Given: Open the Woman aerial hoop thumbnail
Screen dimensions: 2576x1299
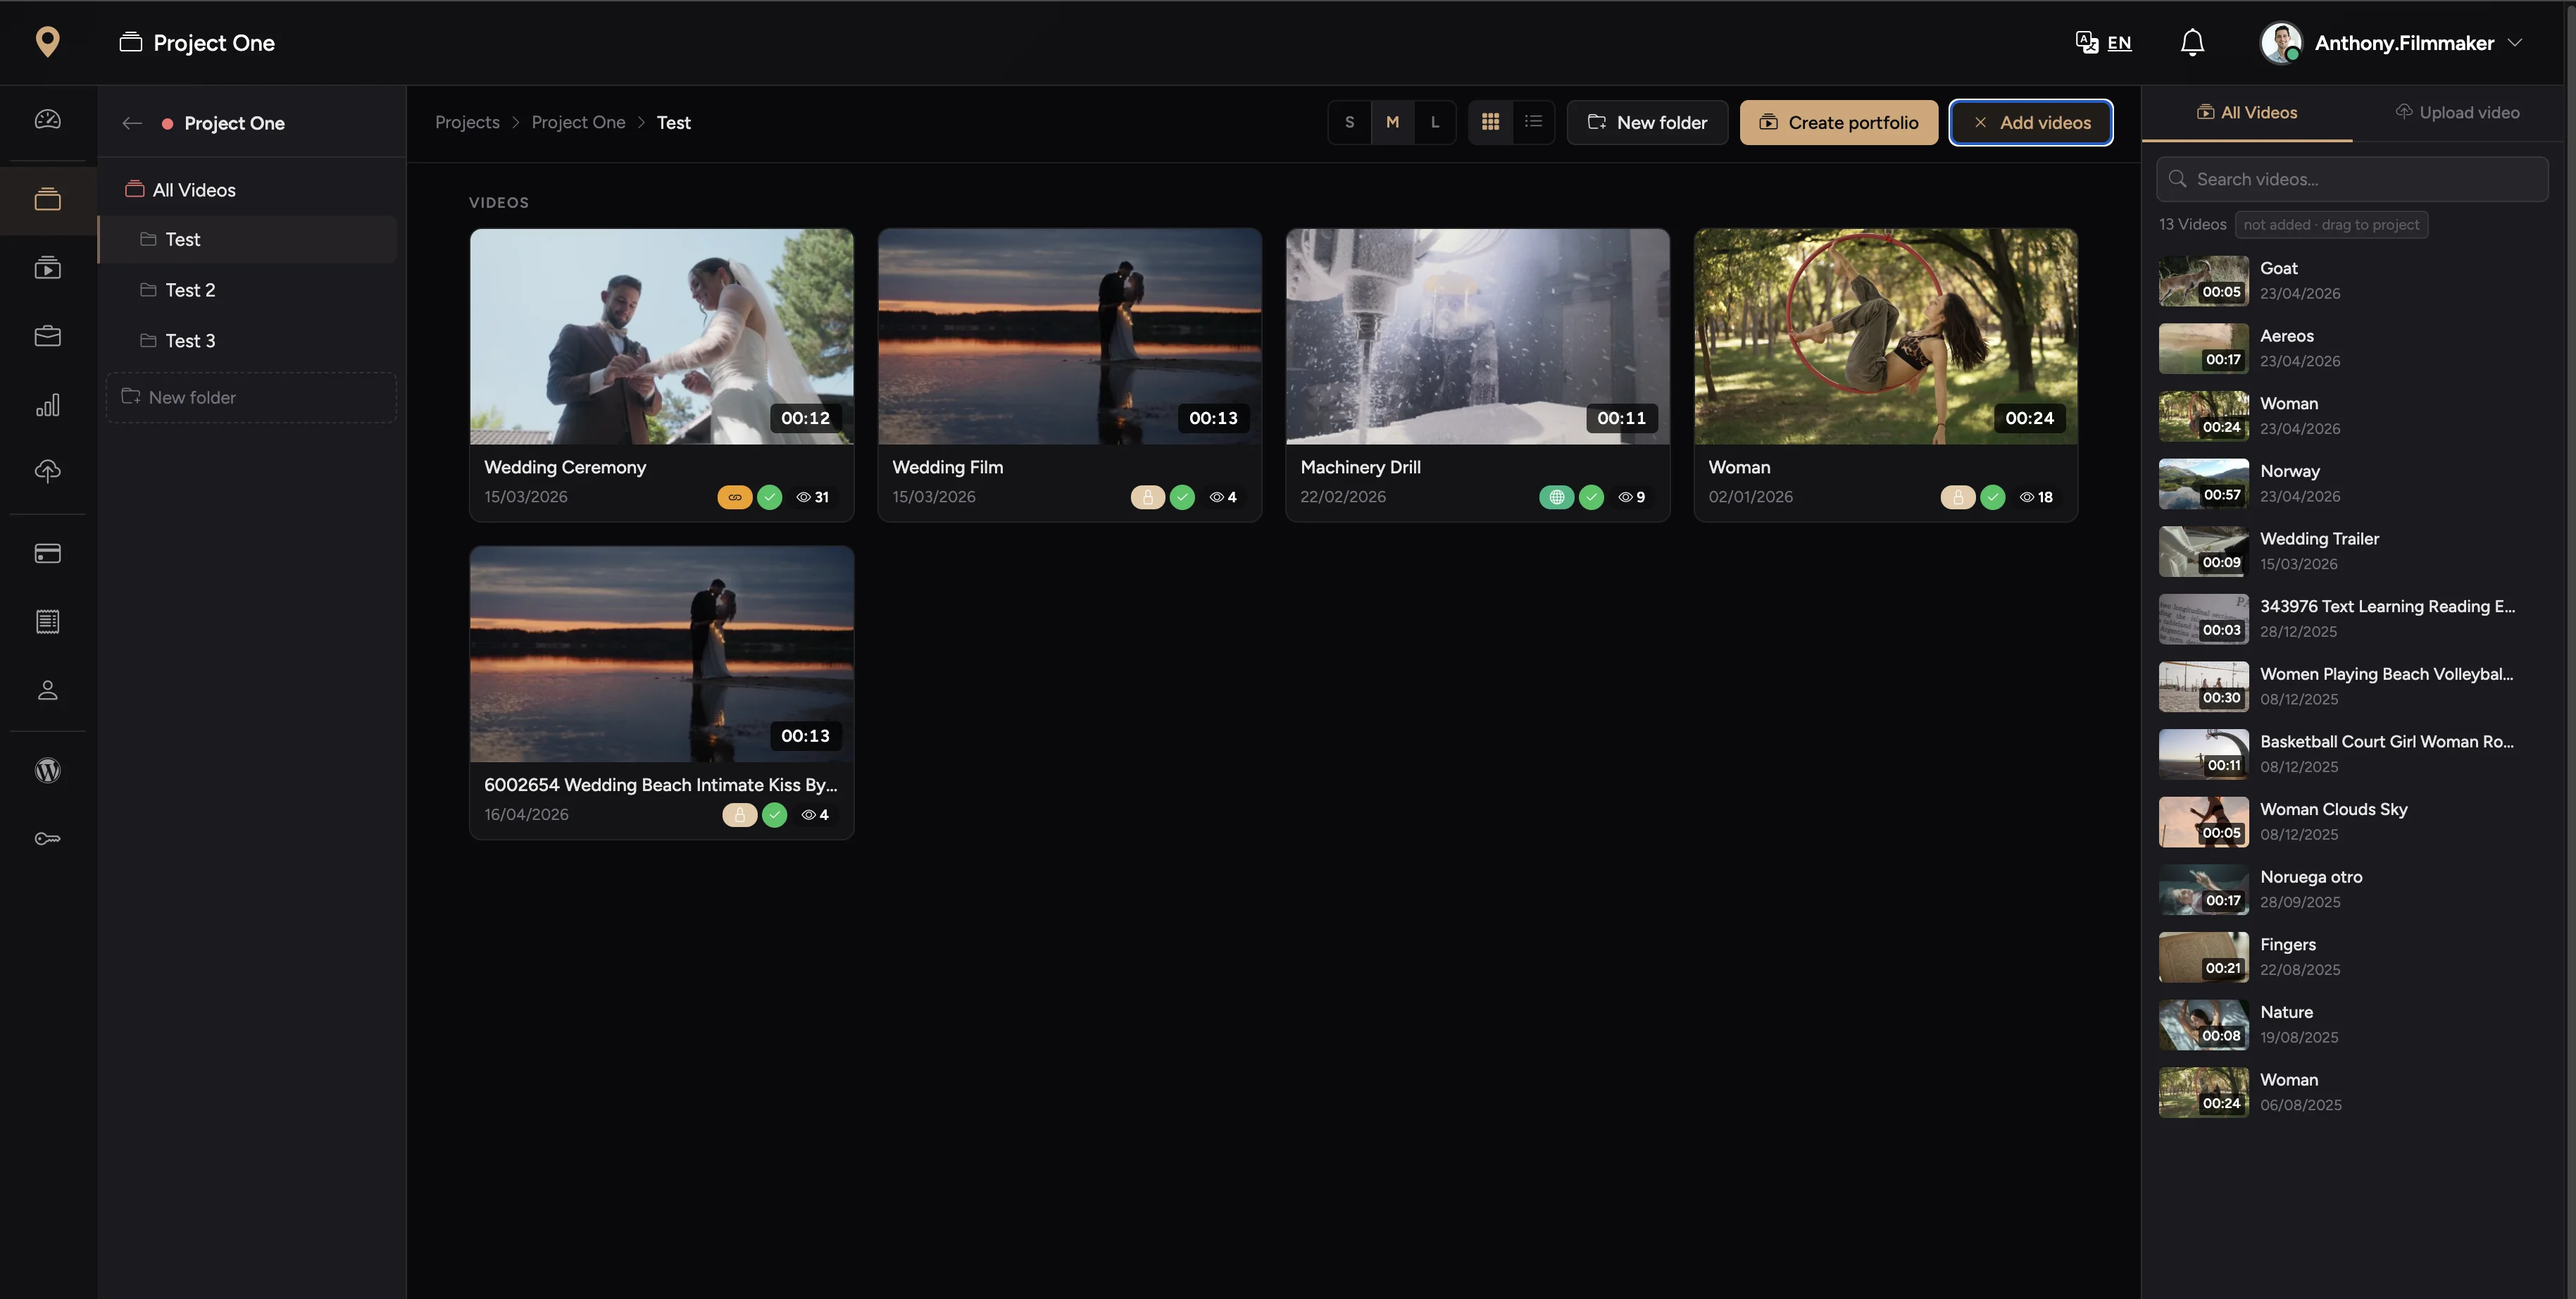Looking at the screenshot, I should 1885,337.
